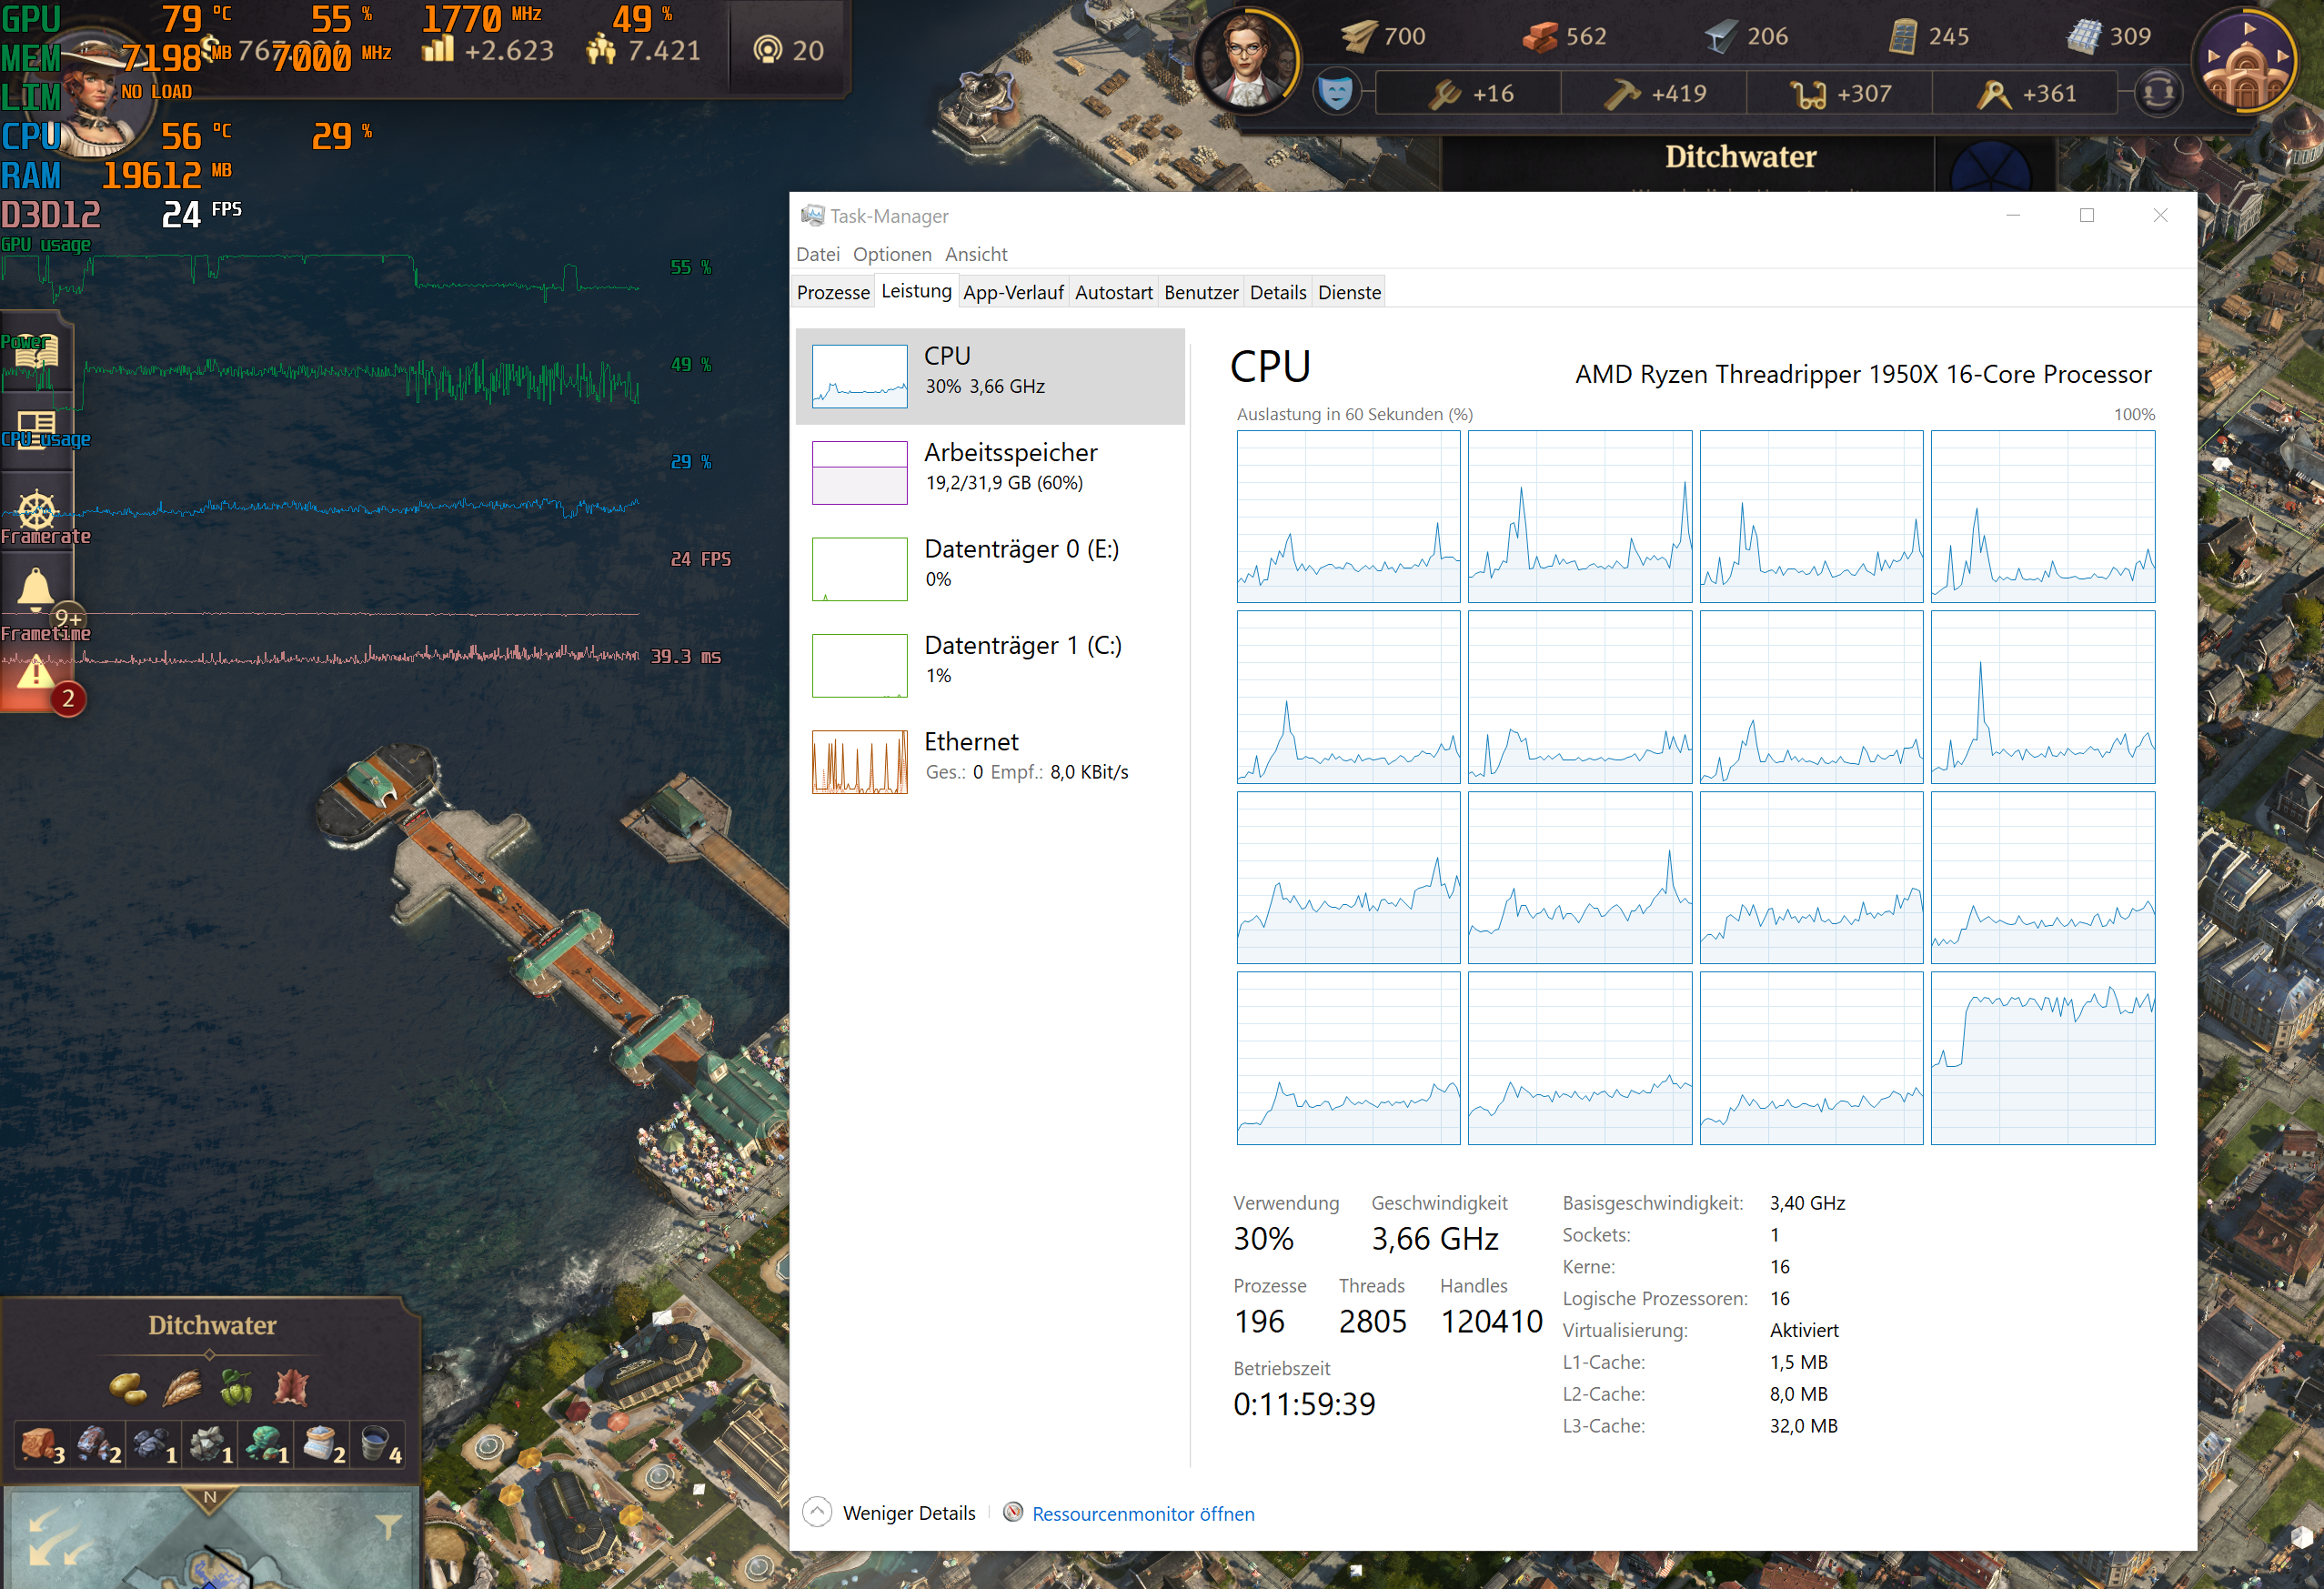Switch to the Dienste tab
2324x1589 pixels.
pos(1348,292)
